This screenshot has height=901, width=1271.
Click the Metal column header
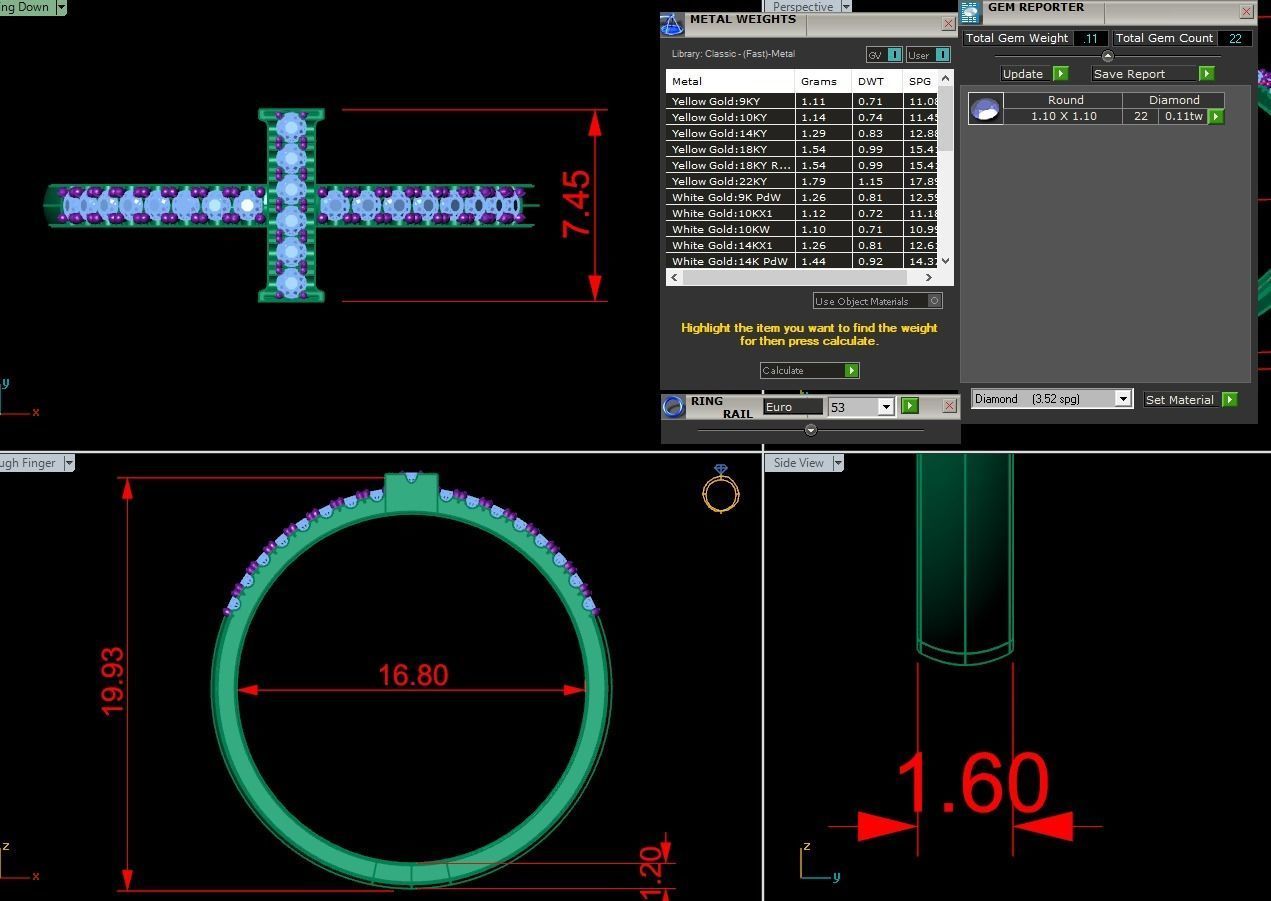[x=730, y=81]
